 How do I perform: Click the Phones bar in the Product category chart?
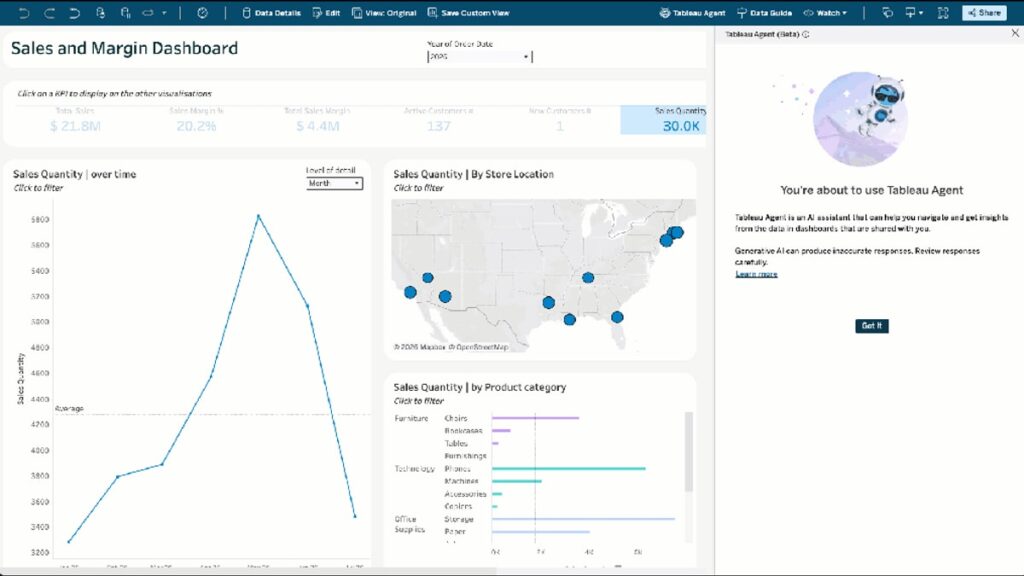pyautogui.click(x=569, y=468)
